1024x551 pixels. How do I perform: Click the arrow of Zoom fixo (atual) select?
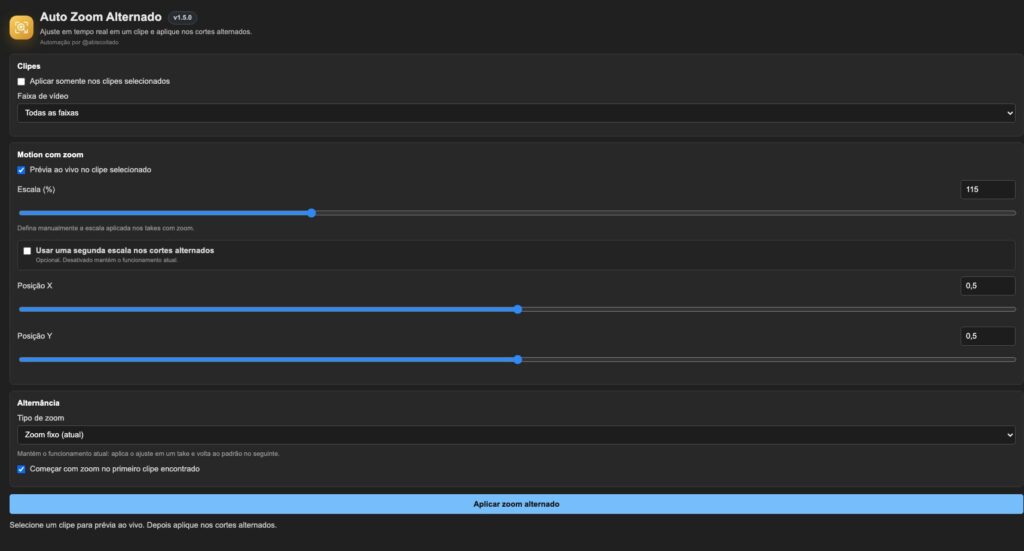(1010, 435)
